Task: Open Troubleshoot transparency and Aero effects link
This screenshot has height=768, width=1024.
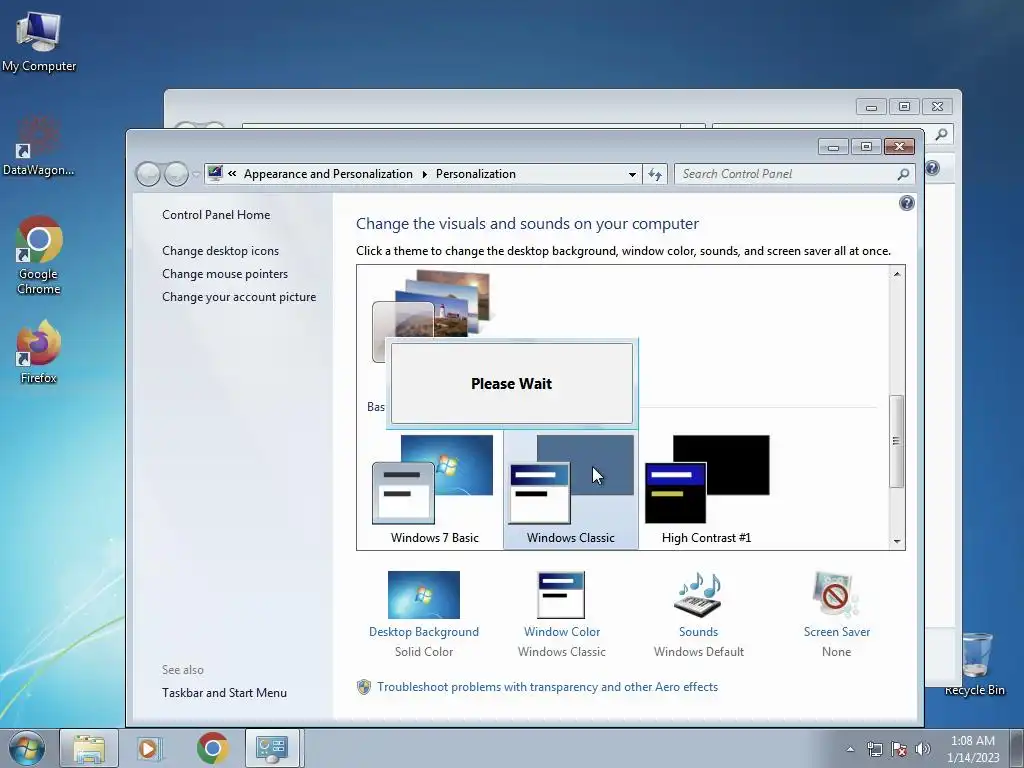Action: coord(547,687)
